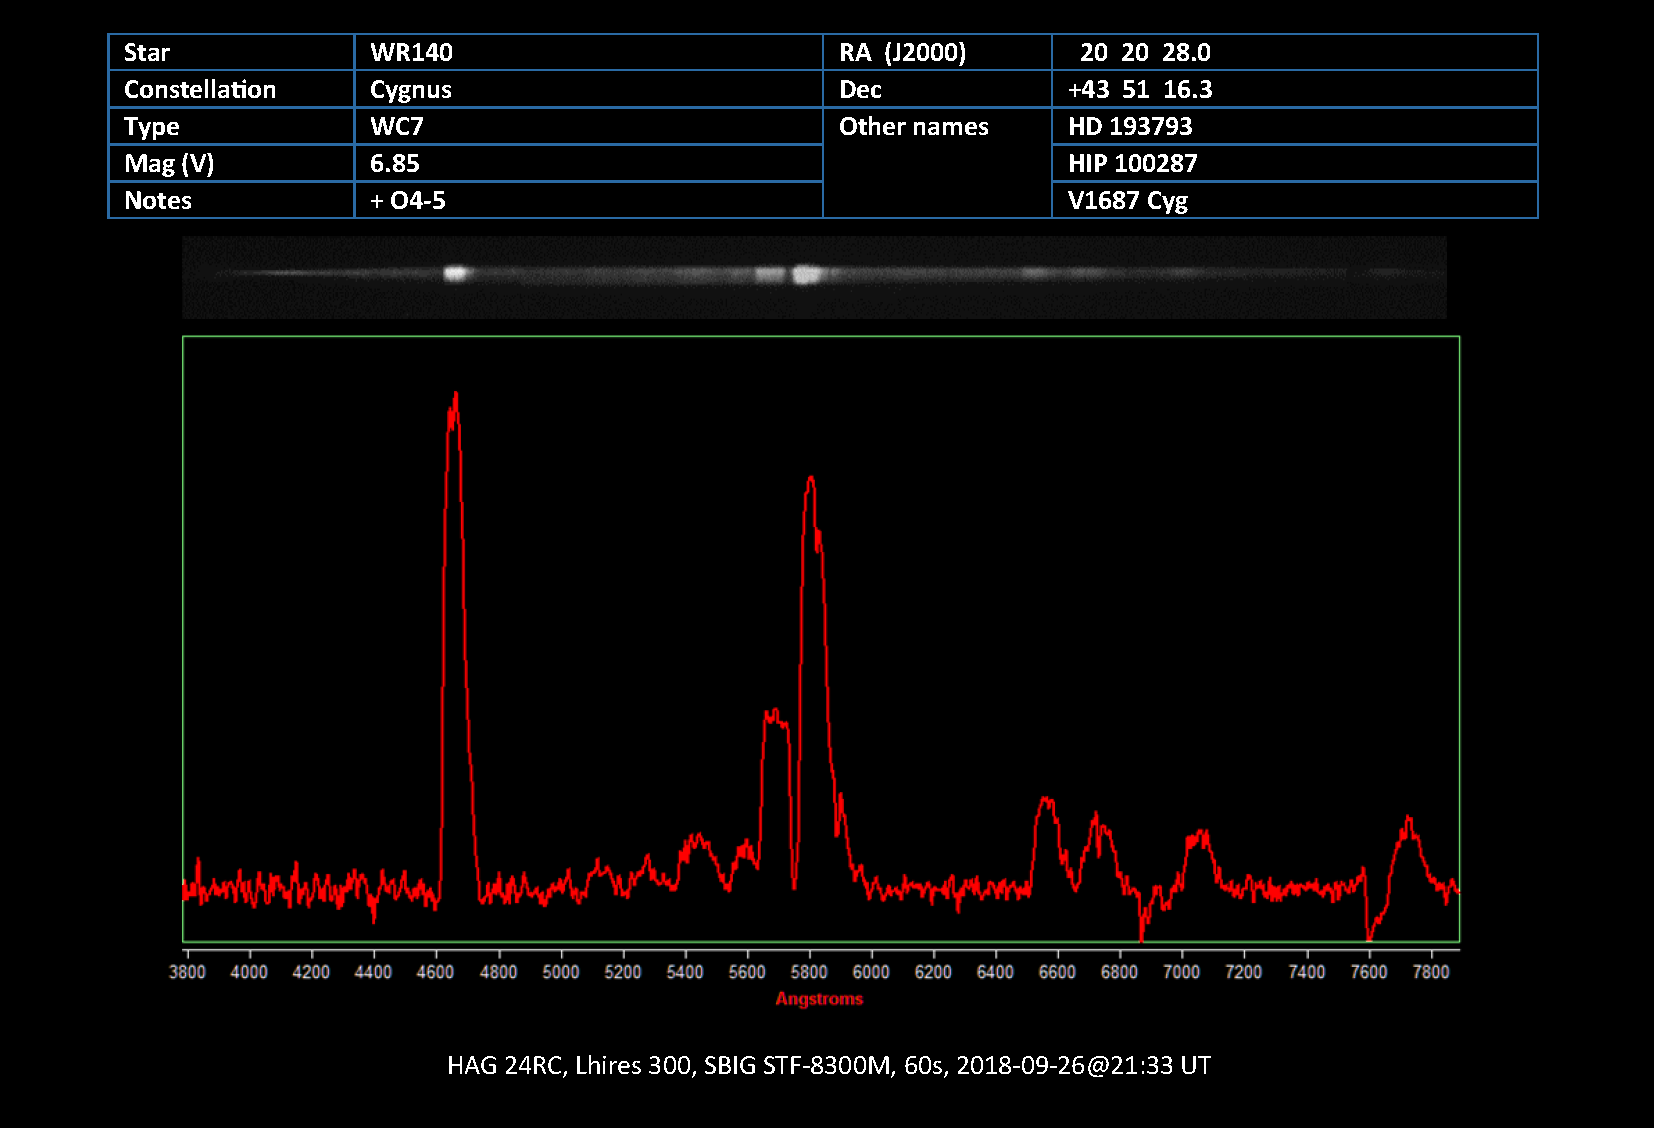Select the Cygnus constellation value
Image resolution: width=1654 pixels, height=1128 pixels.
point(410,89)
